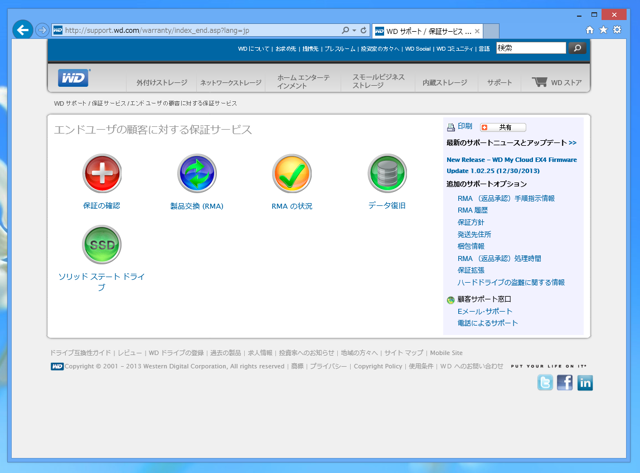The height and width of the screenshot is (473, 640).
Task: Open 電話によるサポート link
Action: tap(487, 323)
